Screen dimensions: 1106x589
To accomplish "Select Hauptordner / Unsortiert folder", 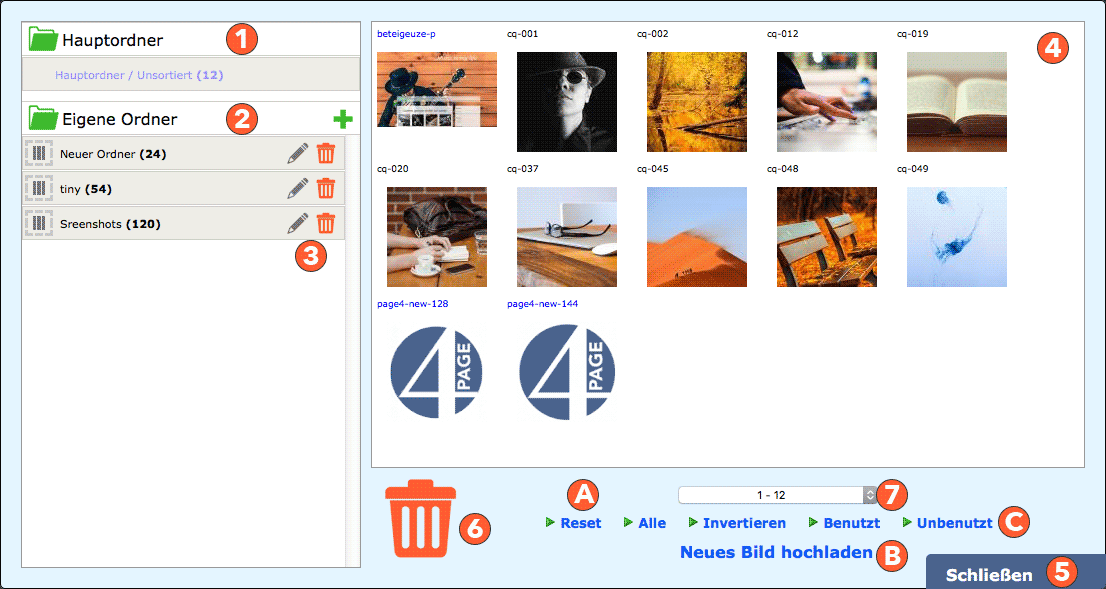I will point(139,75).
